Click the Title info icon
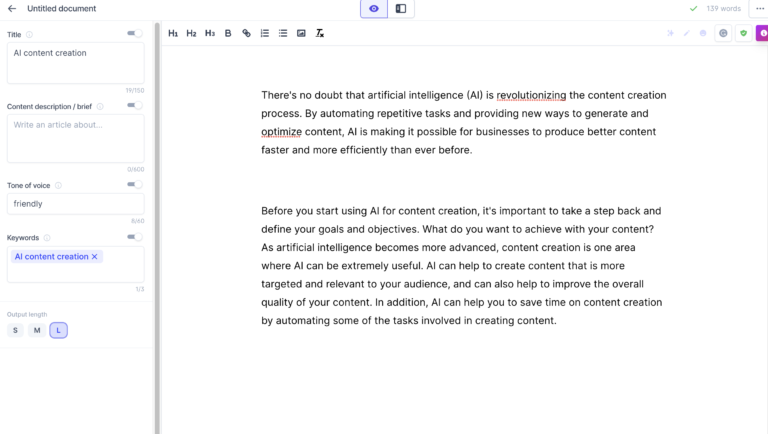 (29, 35)
